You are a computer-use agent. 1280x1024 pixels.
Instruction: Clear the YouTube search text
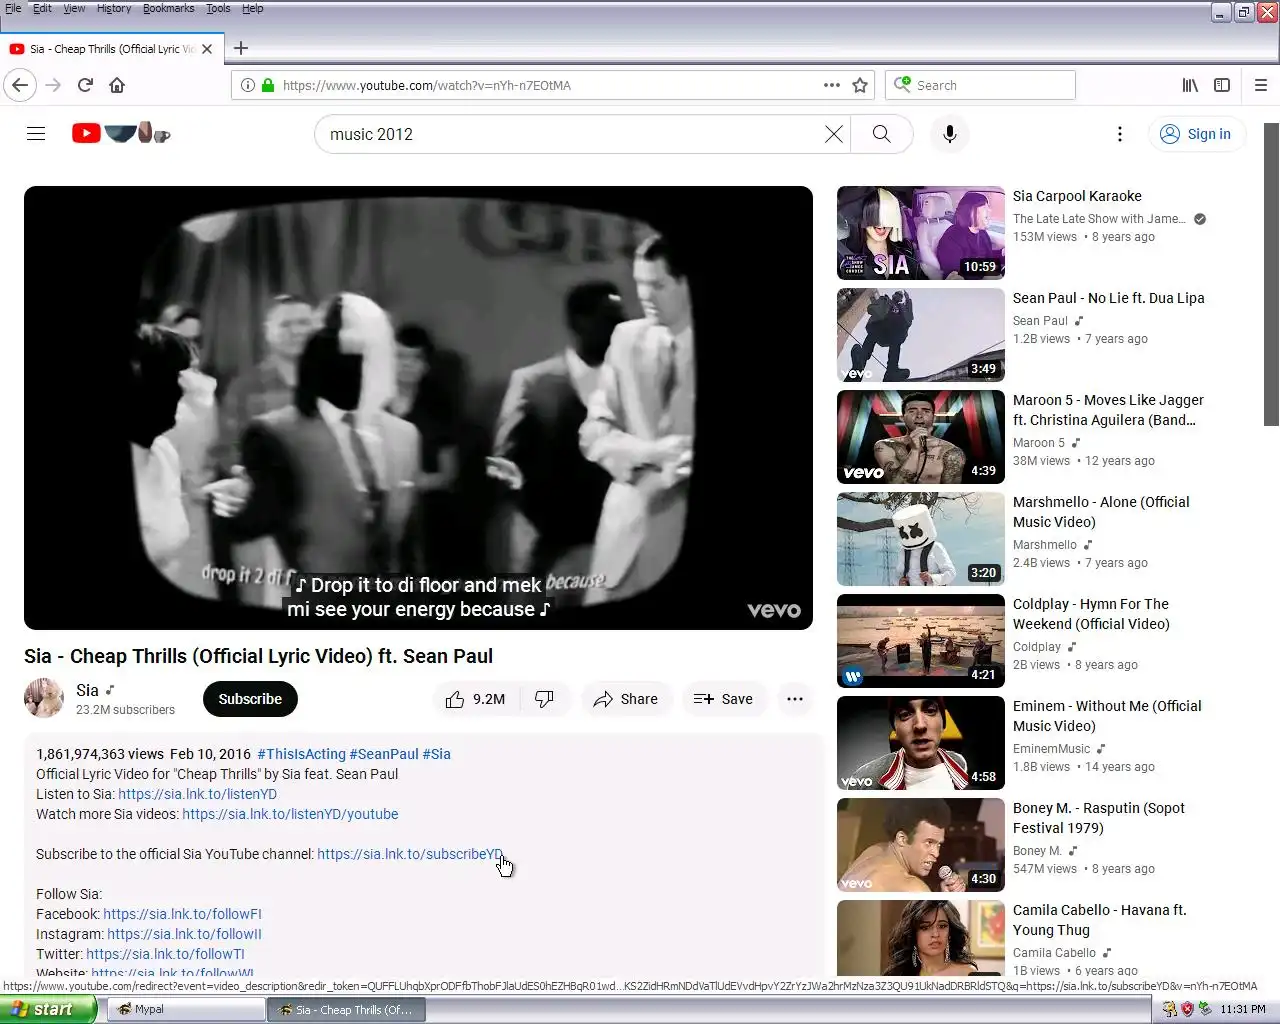pyautogui.click(x=833, y=134)
